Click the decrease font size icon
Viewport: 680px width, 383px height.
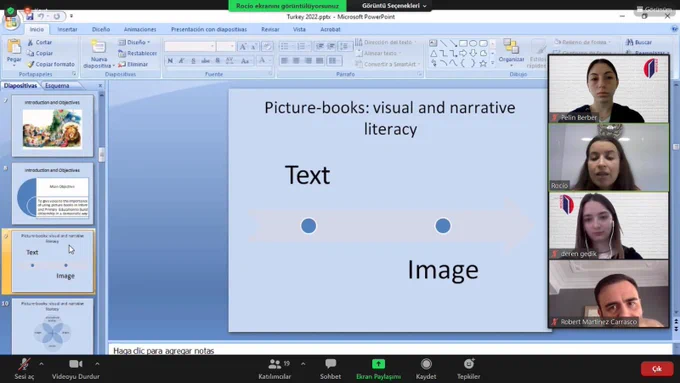pyautogui.click(x=254, y=46)
